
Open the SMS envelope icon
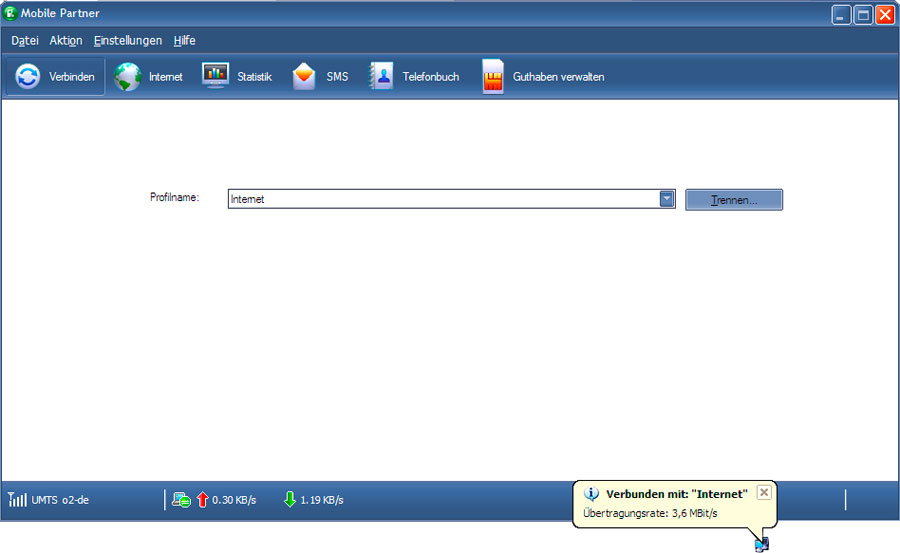(x=304, y=76)
